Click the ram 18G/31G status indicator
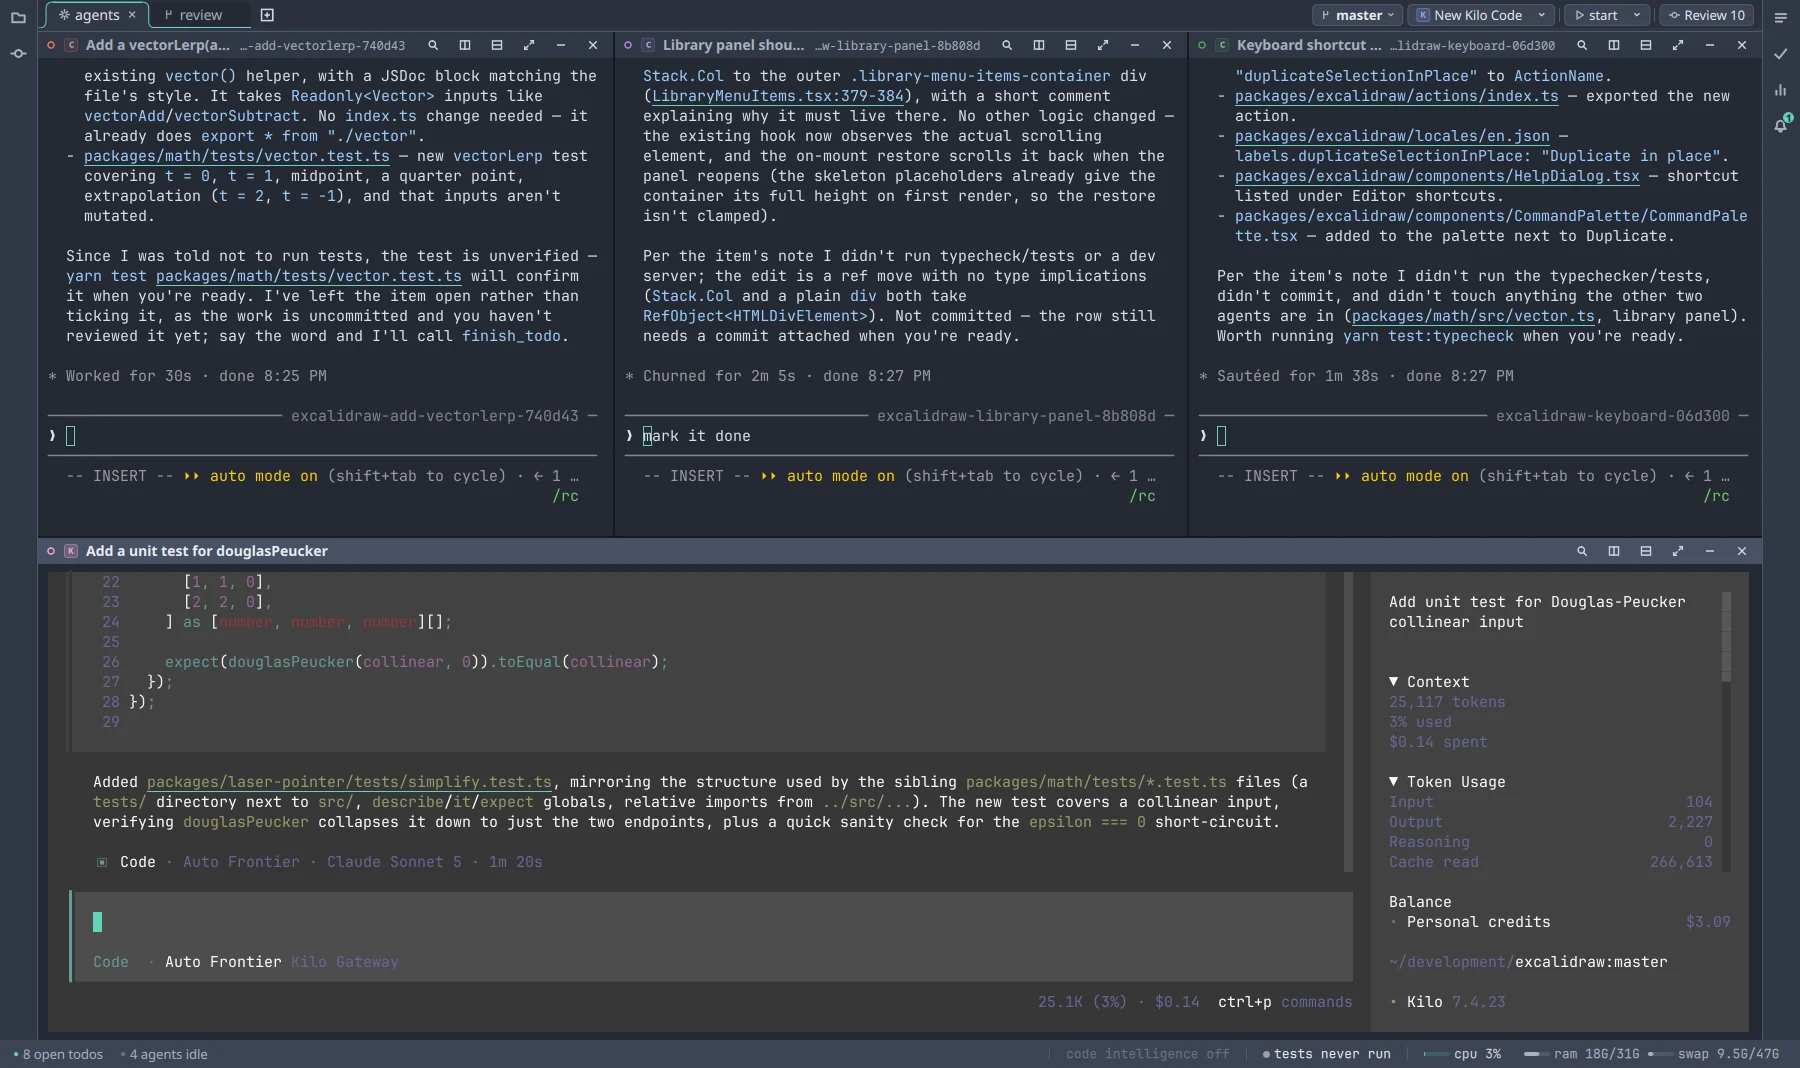1800x1068 pixels. point(1582,1054)
